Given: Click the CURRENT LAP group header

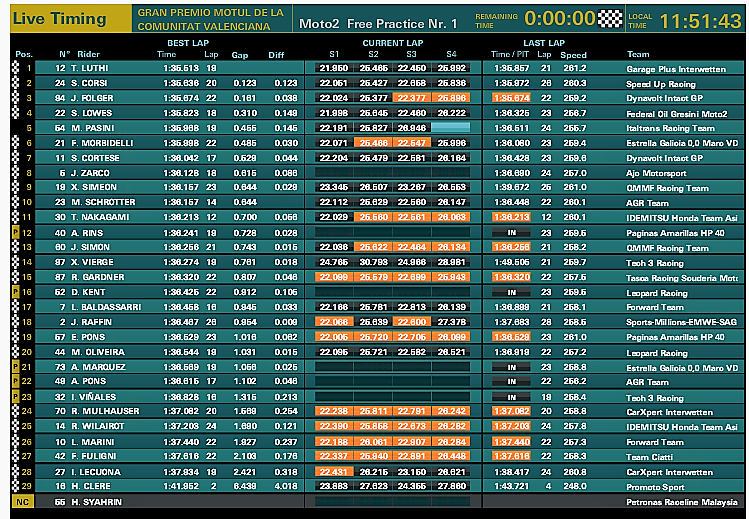Looking at the screenshot, I should coord(393,43).
